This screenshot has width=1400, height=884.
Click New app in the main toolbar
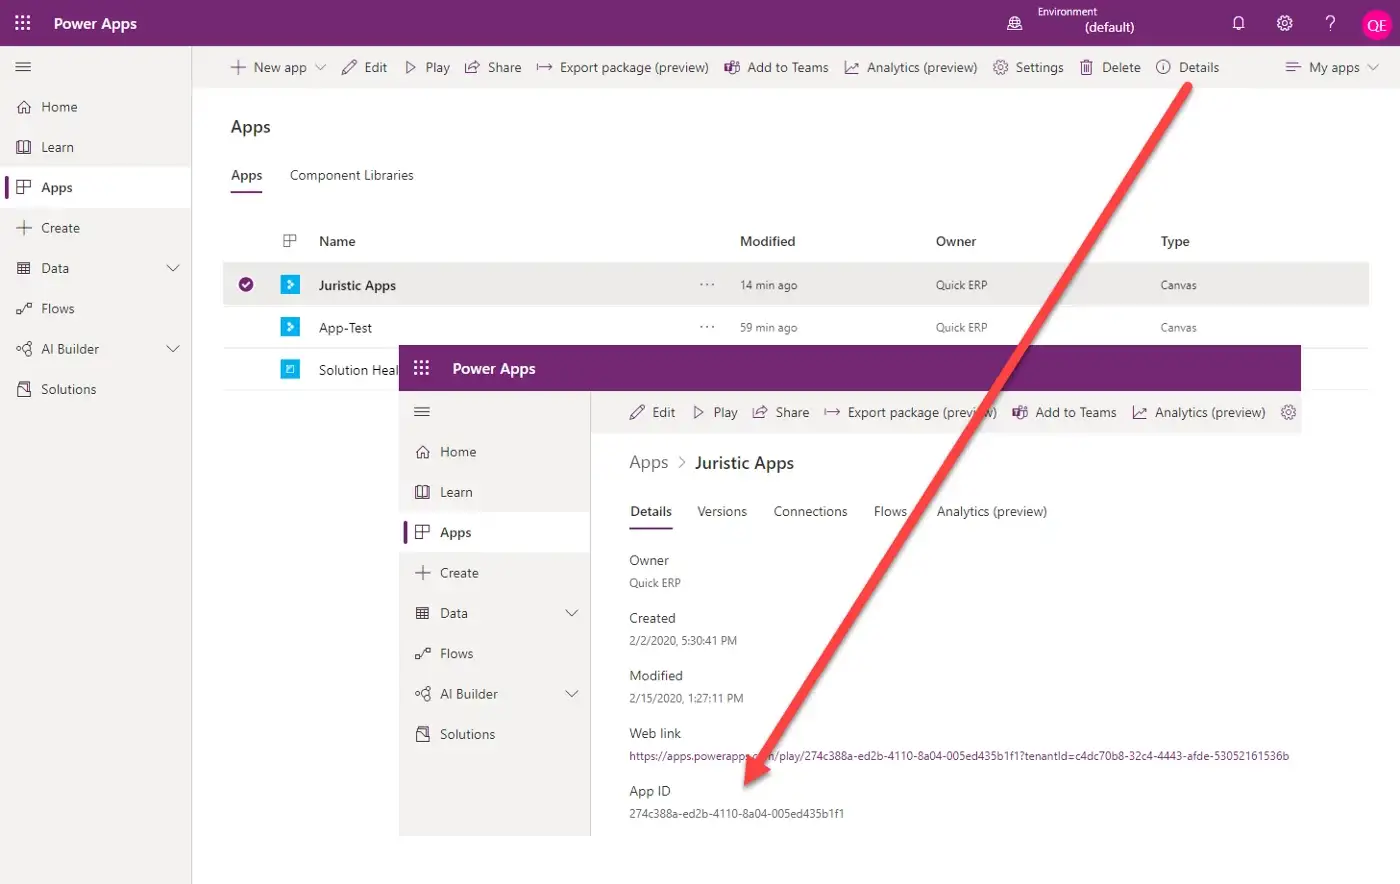pos(268,67)
